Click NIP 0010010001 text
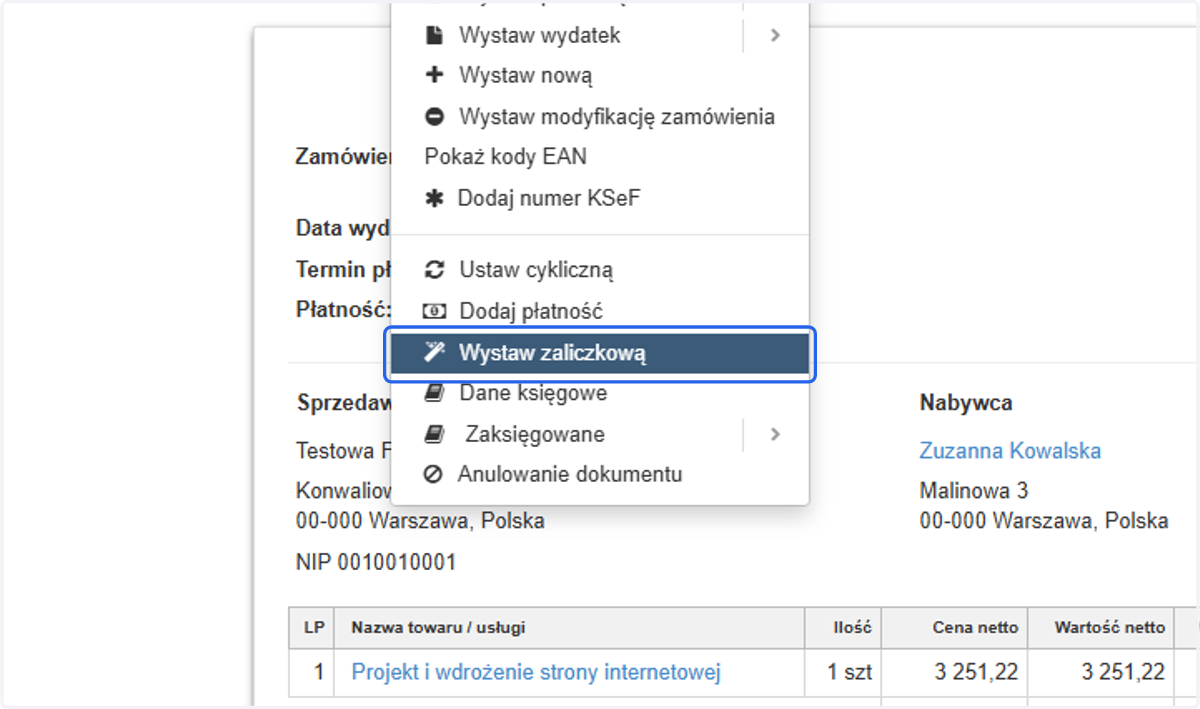 376,563
